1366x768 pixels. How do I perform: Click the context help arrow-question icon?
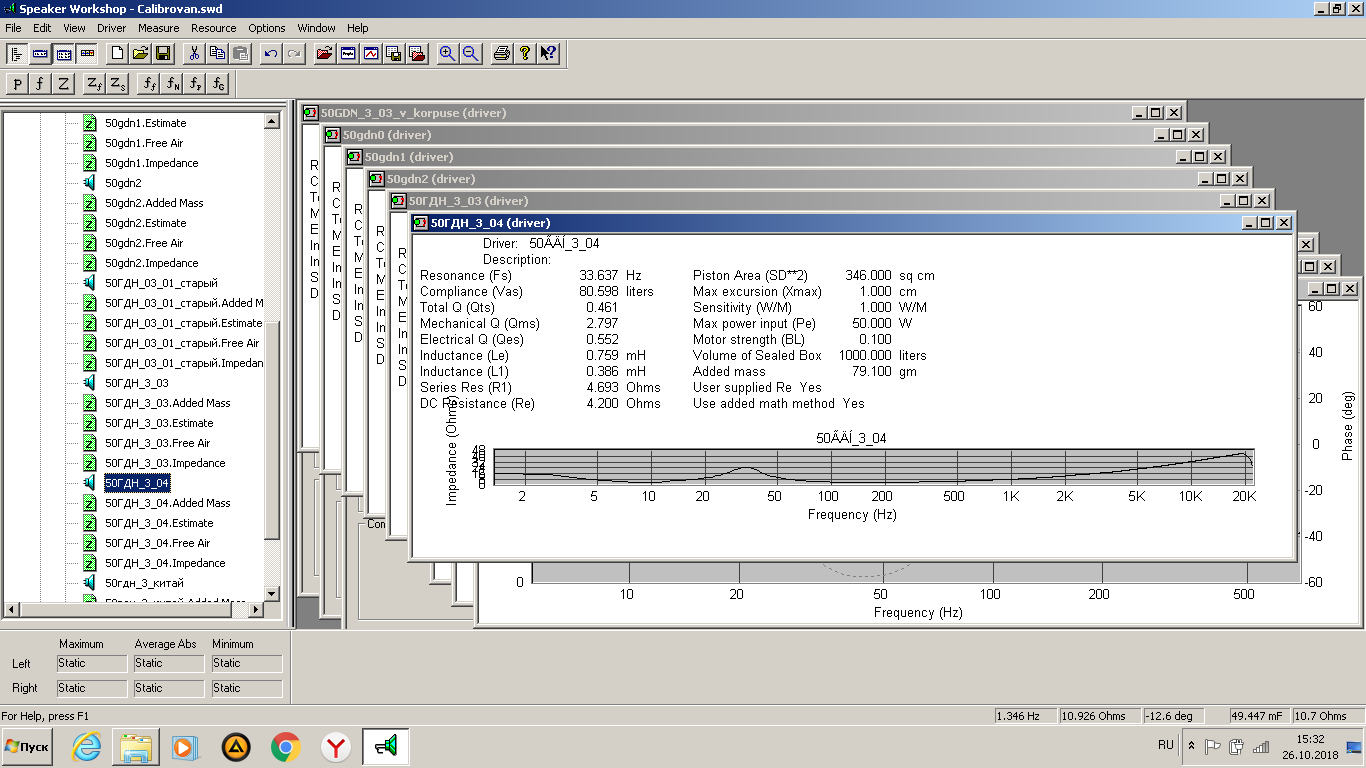pos(548,54)
